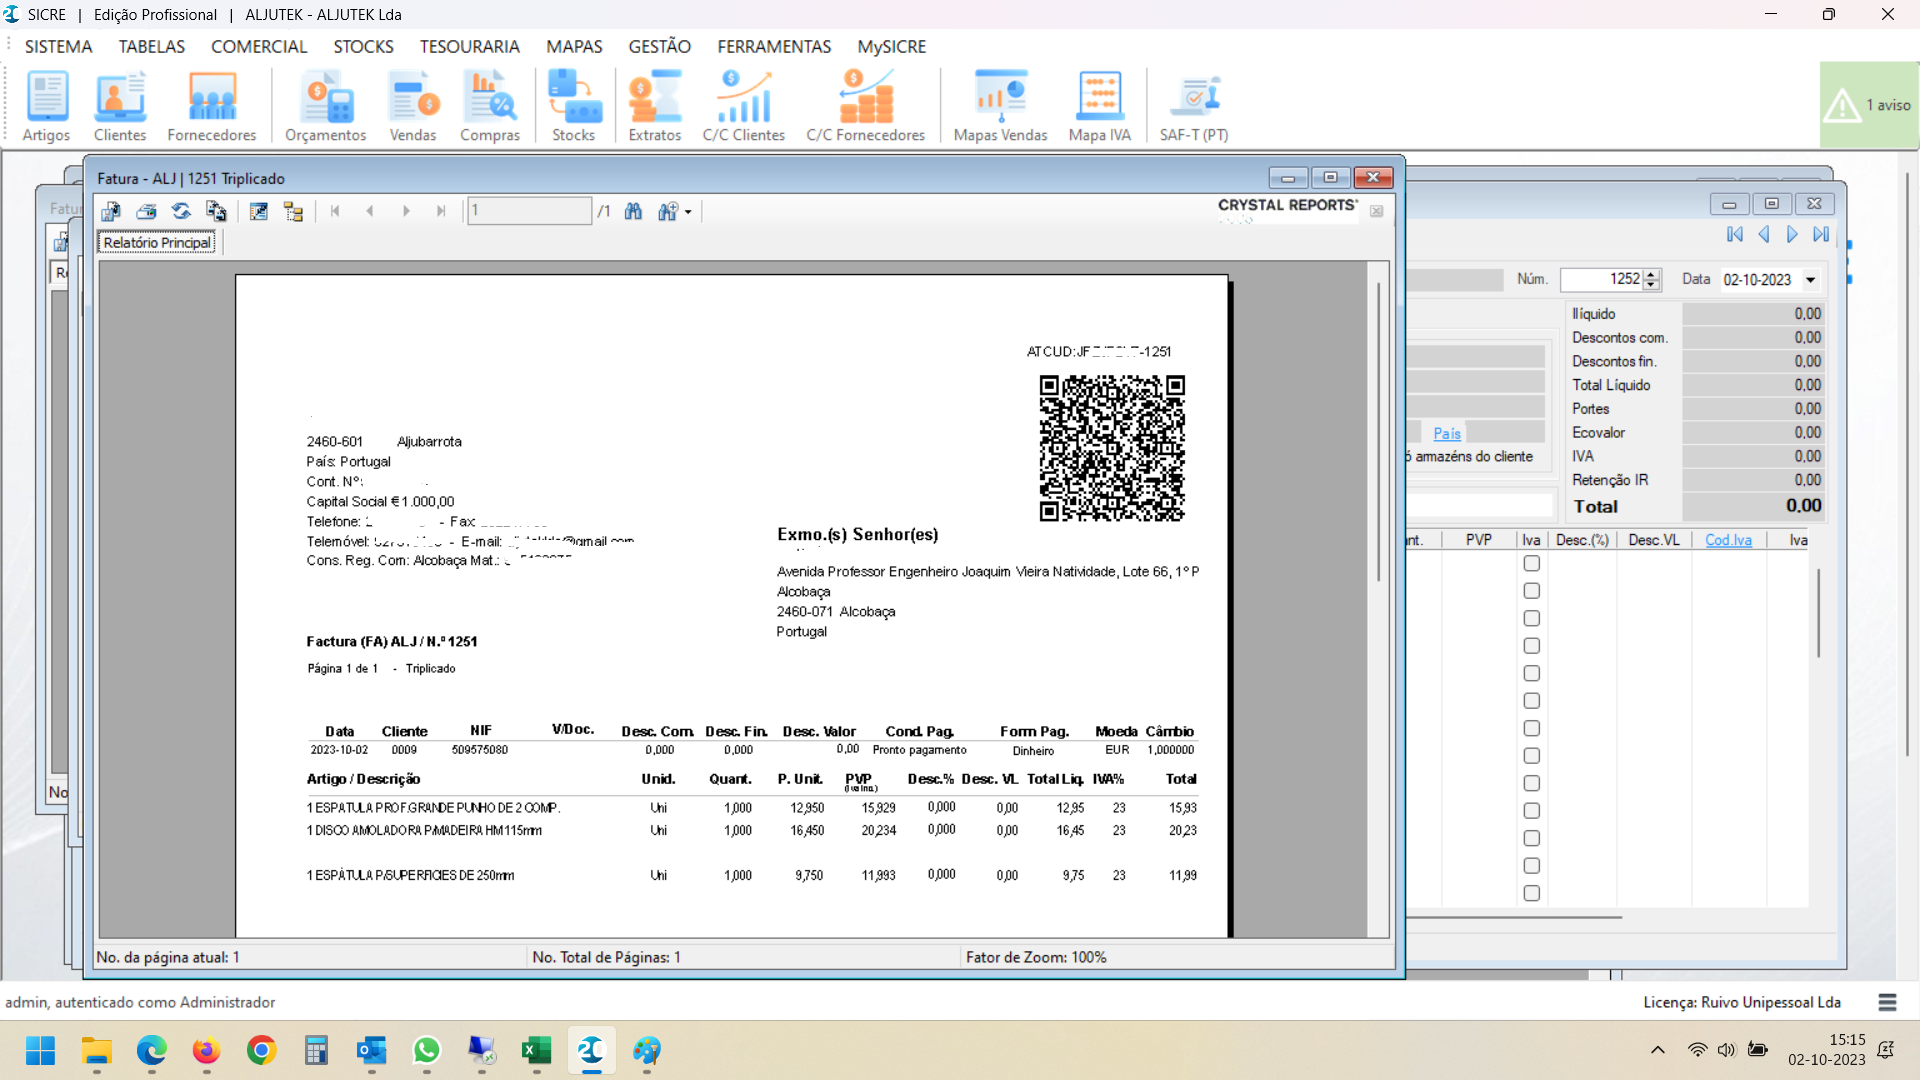Select the Relatório Principal tab
Image resolution: width=1920 pixels, height=1080 pixels.
(x=157, y=242)
